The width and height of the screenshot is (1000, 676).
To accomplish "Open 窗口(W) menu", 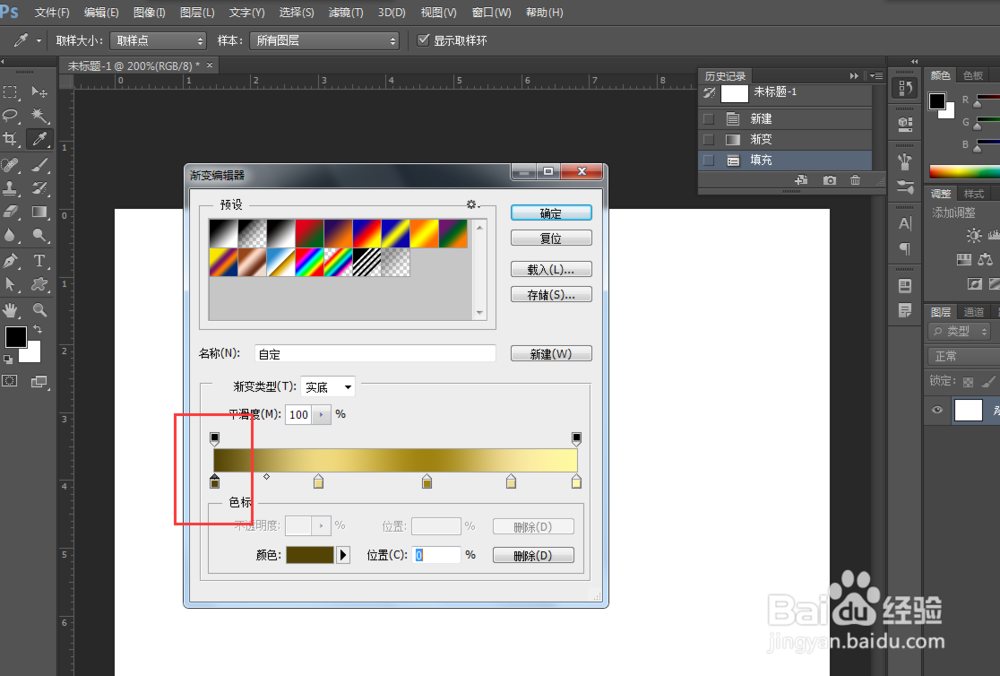I will [492, 12].
